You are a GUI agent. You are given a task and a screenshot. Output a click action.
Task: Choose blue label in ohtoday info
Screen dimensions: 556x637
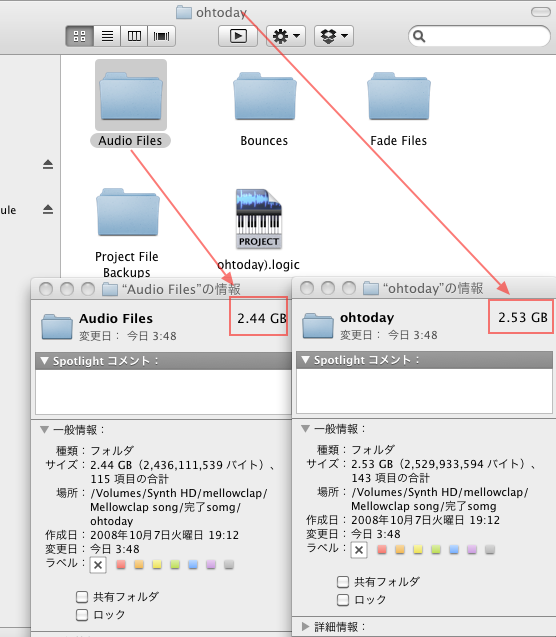coord(454,550)
